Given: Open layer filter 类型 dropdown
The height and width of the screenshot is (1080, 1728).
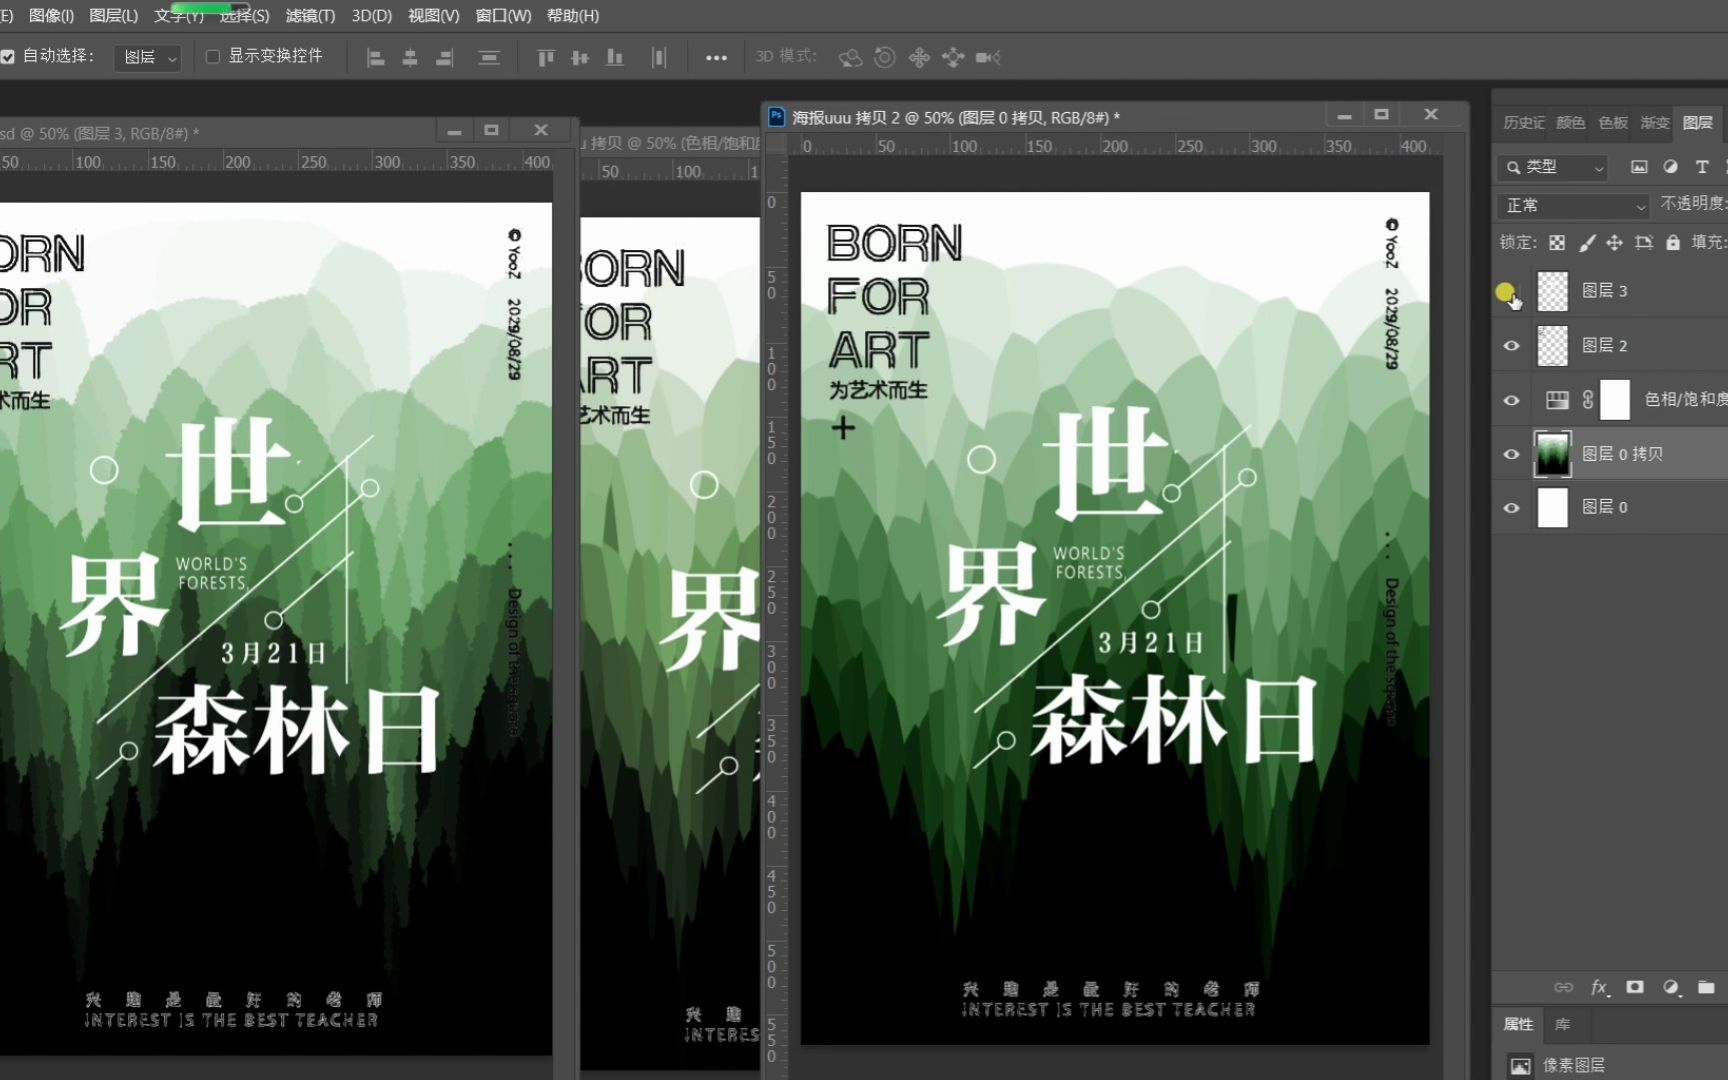Looking at the screenshot, I should 1553,167.
